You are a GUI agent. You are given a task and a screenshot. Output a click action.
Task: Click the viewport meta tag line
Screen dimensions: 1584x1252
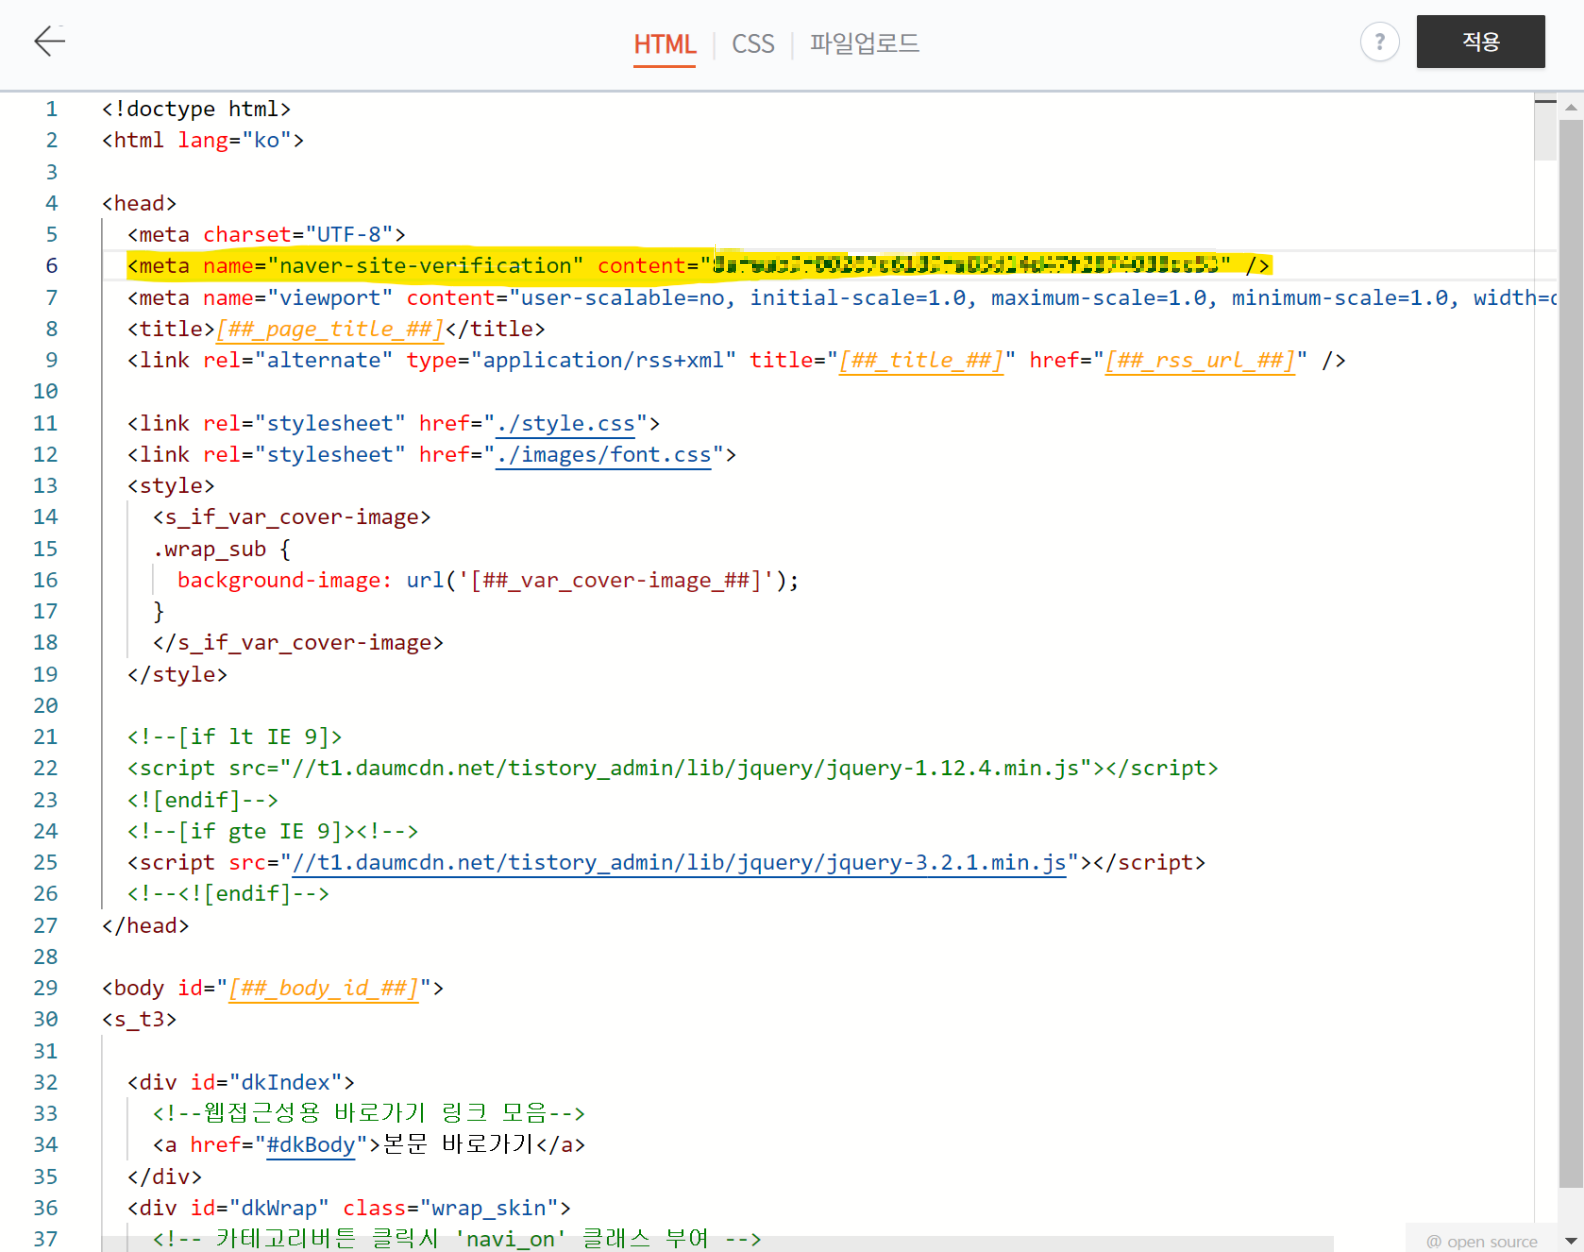click(x=841, y=298)
